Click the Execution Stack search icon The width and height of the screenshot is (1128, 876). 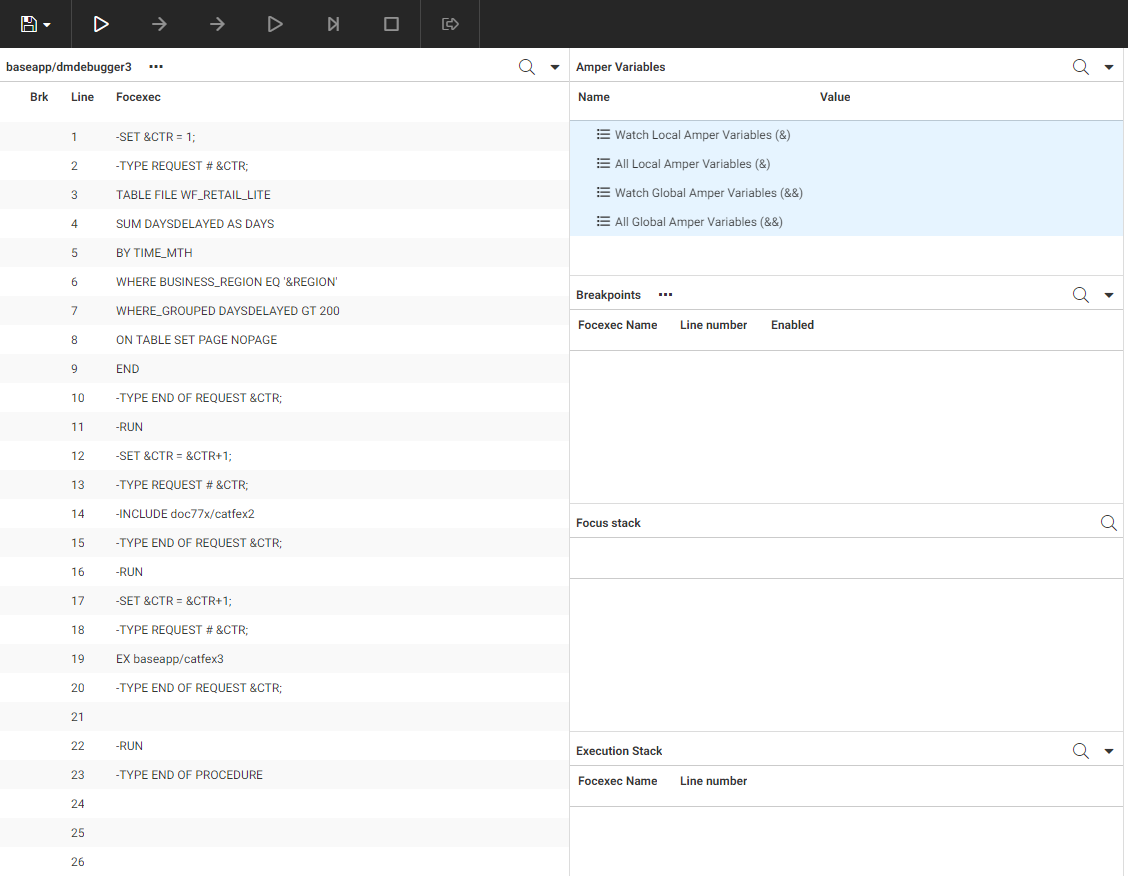point(1081,751)
